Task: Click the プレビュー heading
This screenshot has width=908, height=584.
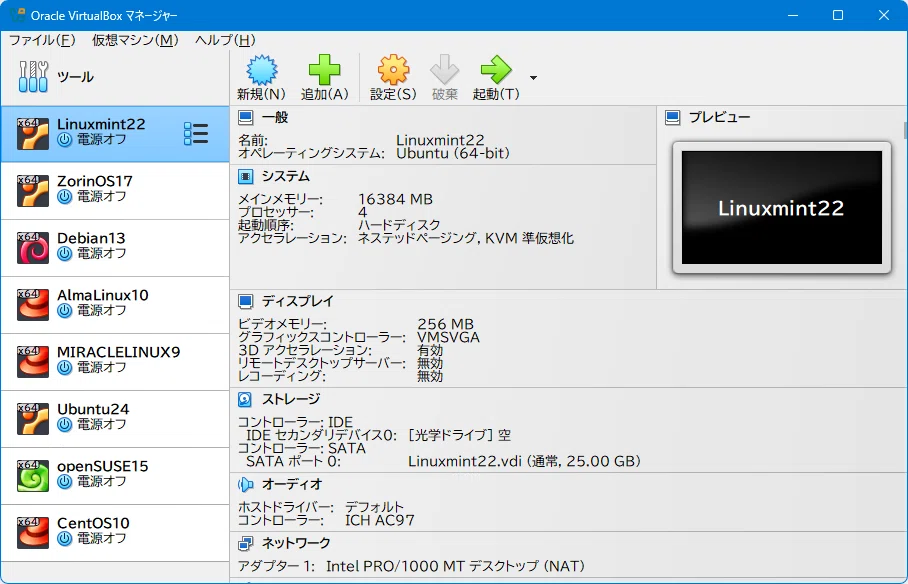Action: pos(719,118)
